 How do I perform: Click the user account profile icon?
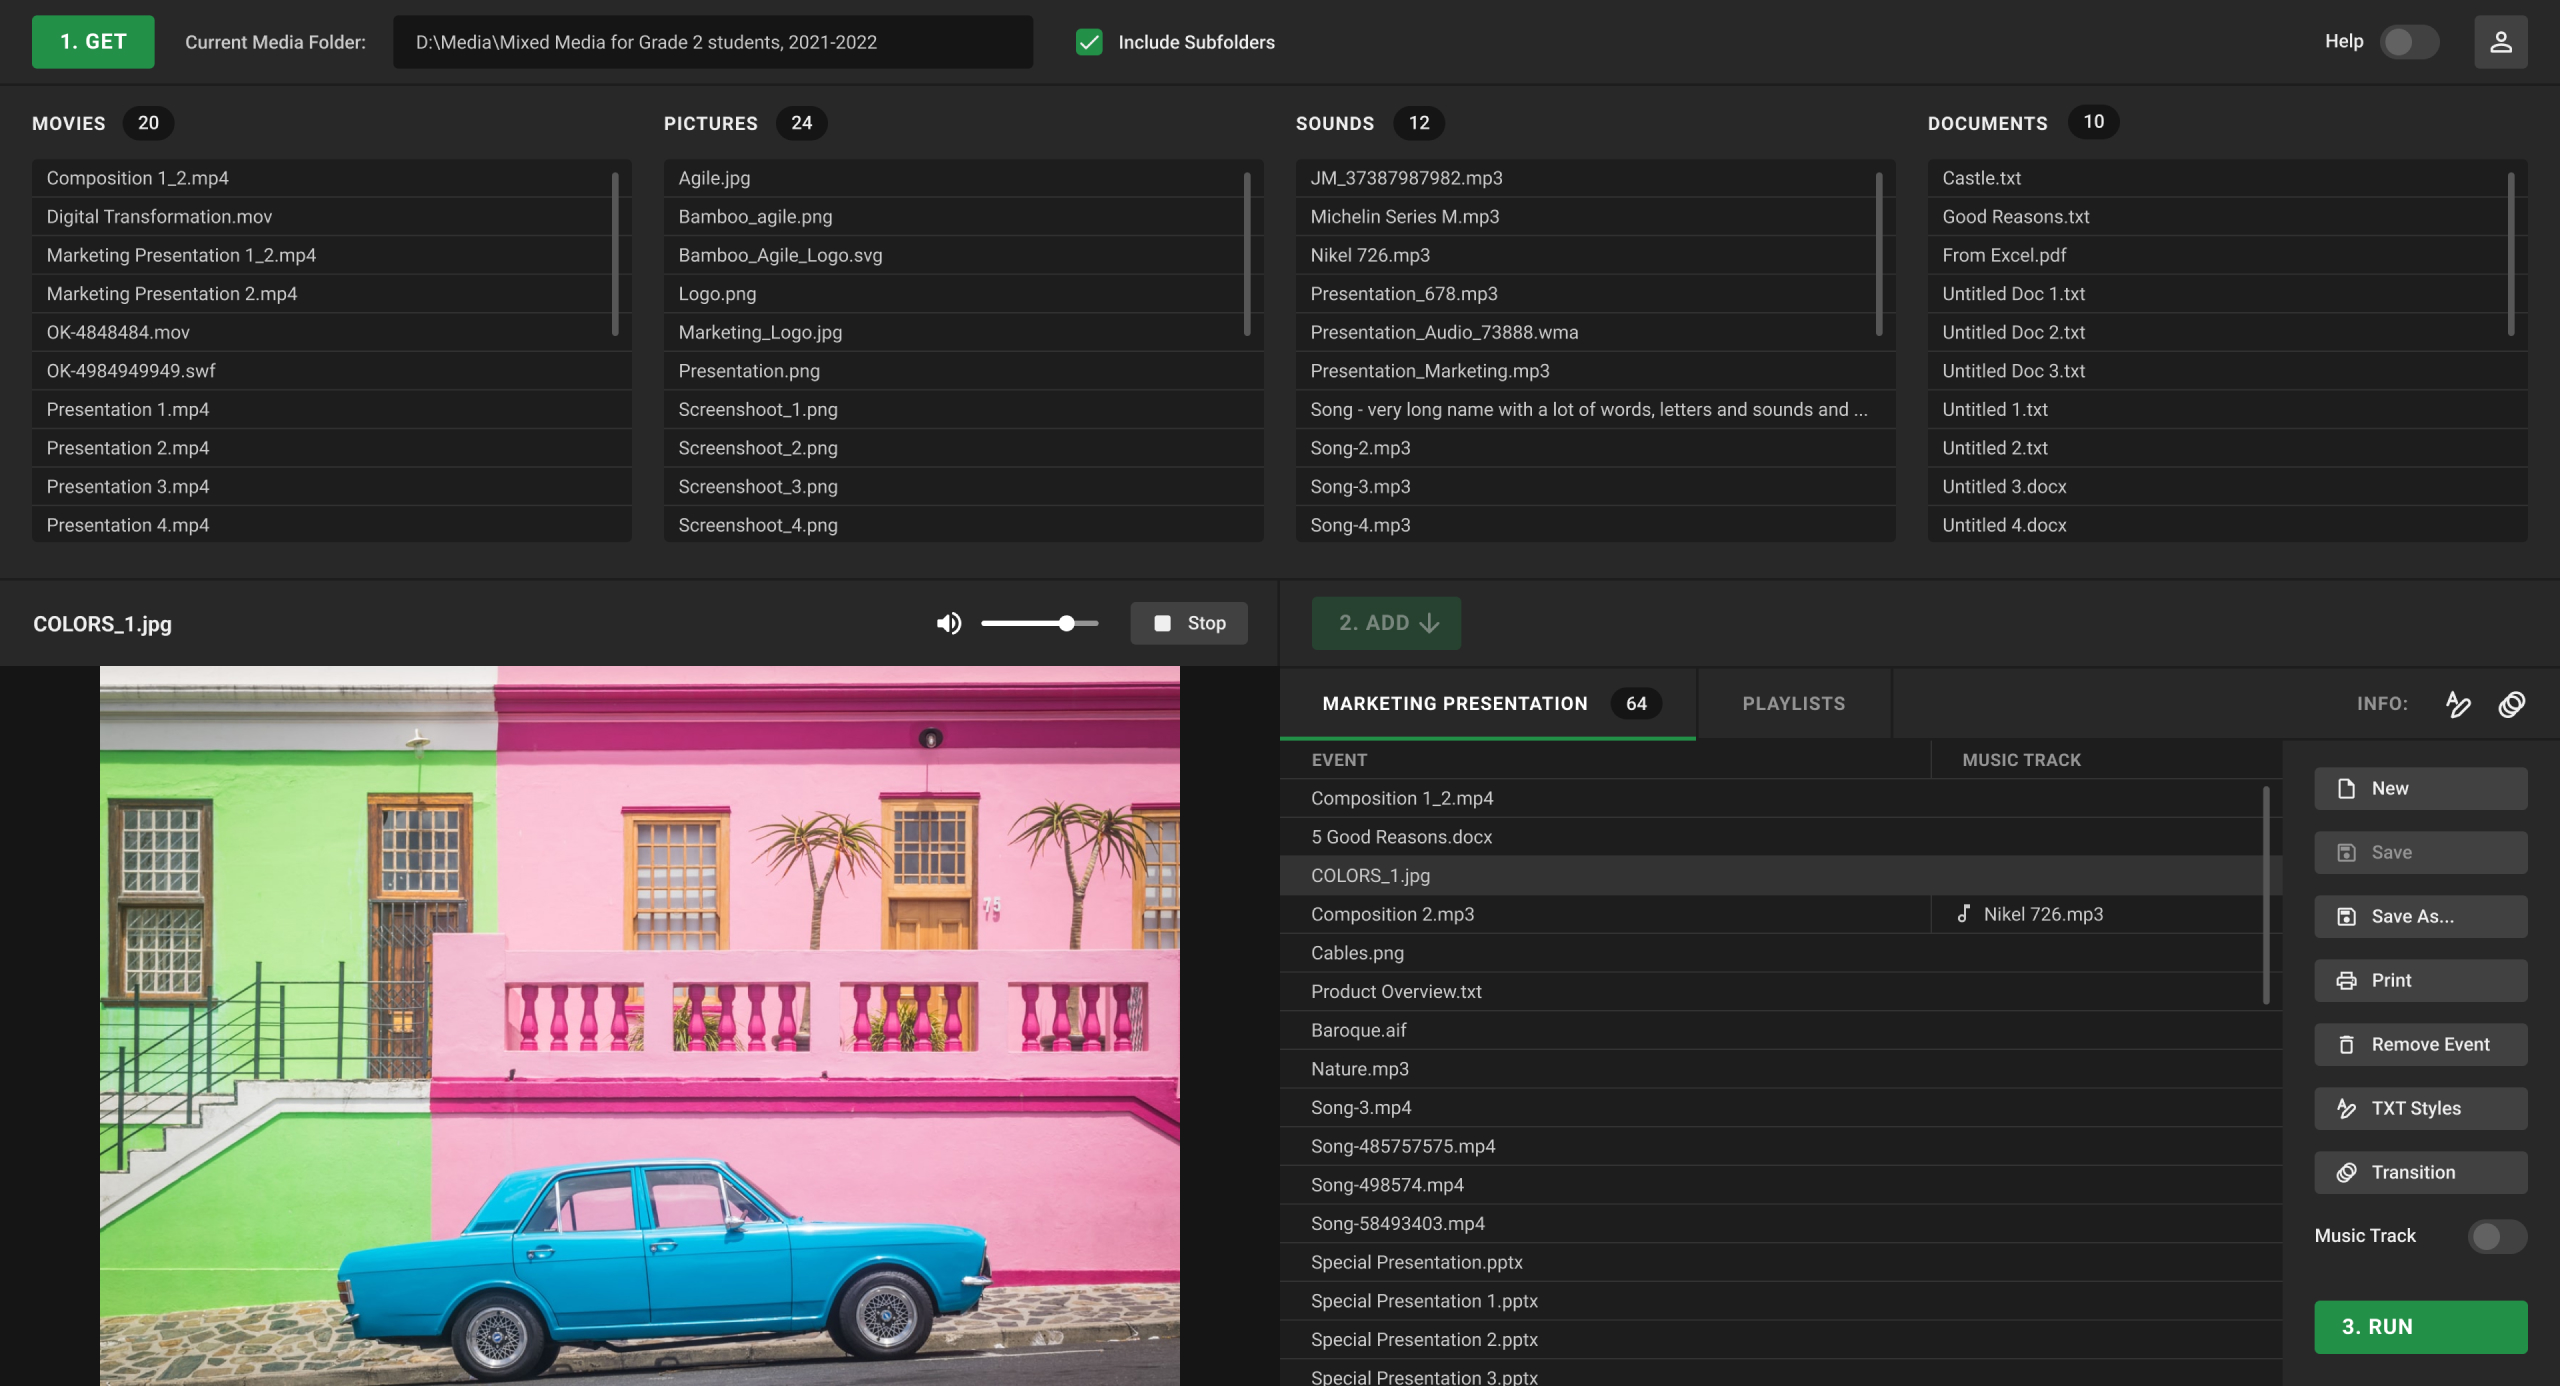[2500, 42]
